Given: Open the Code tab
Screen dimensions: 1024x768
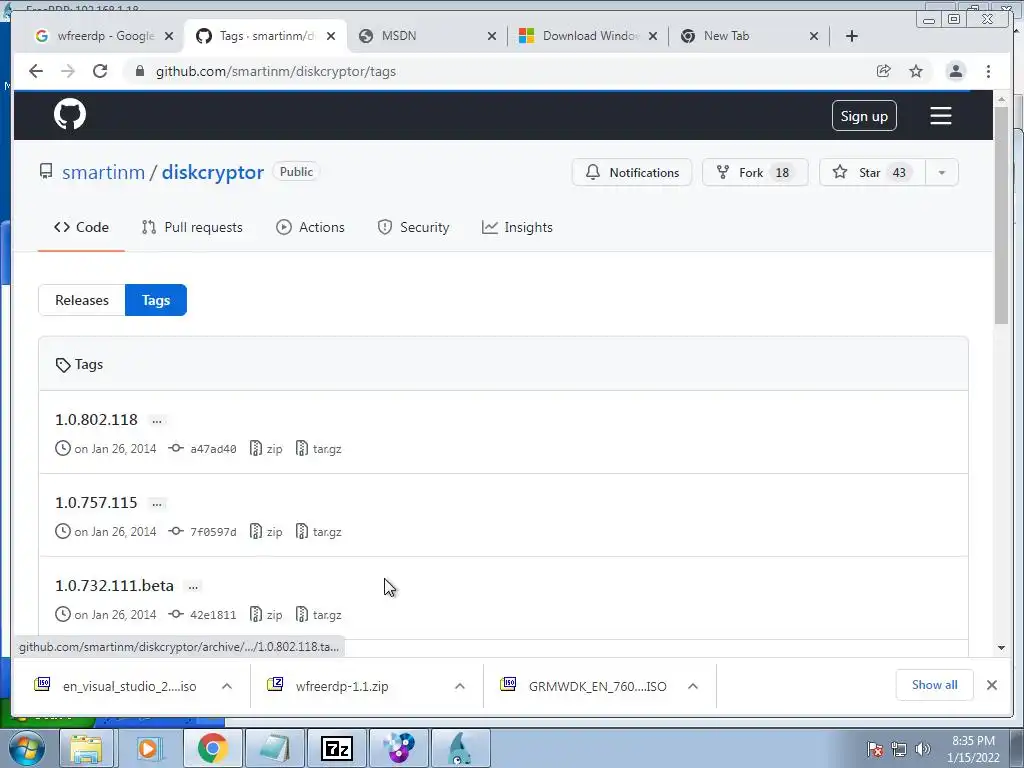Looking at the screenshot, I should 82,227.
